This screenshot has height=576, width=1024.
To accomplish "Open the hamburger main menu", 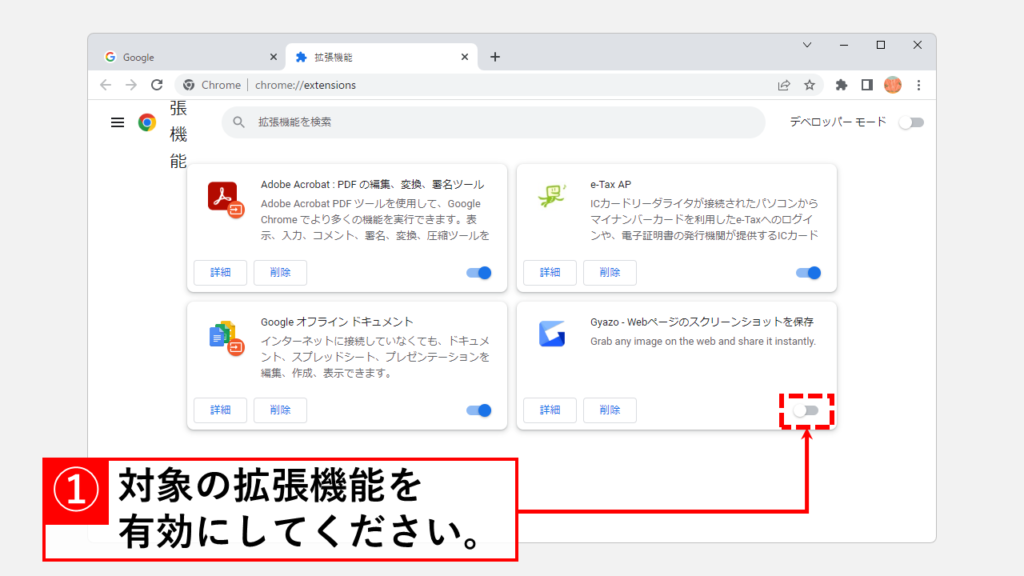I will [x=117, y=122].
